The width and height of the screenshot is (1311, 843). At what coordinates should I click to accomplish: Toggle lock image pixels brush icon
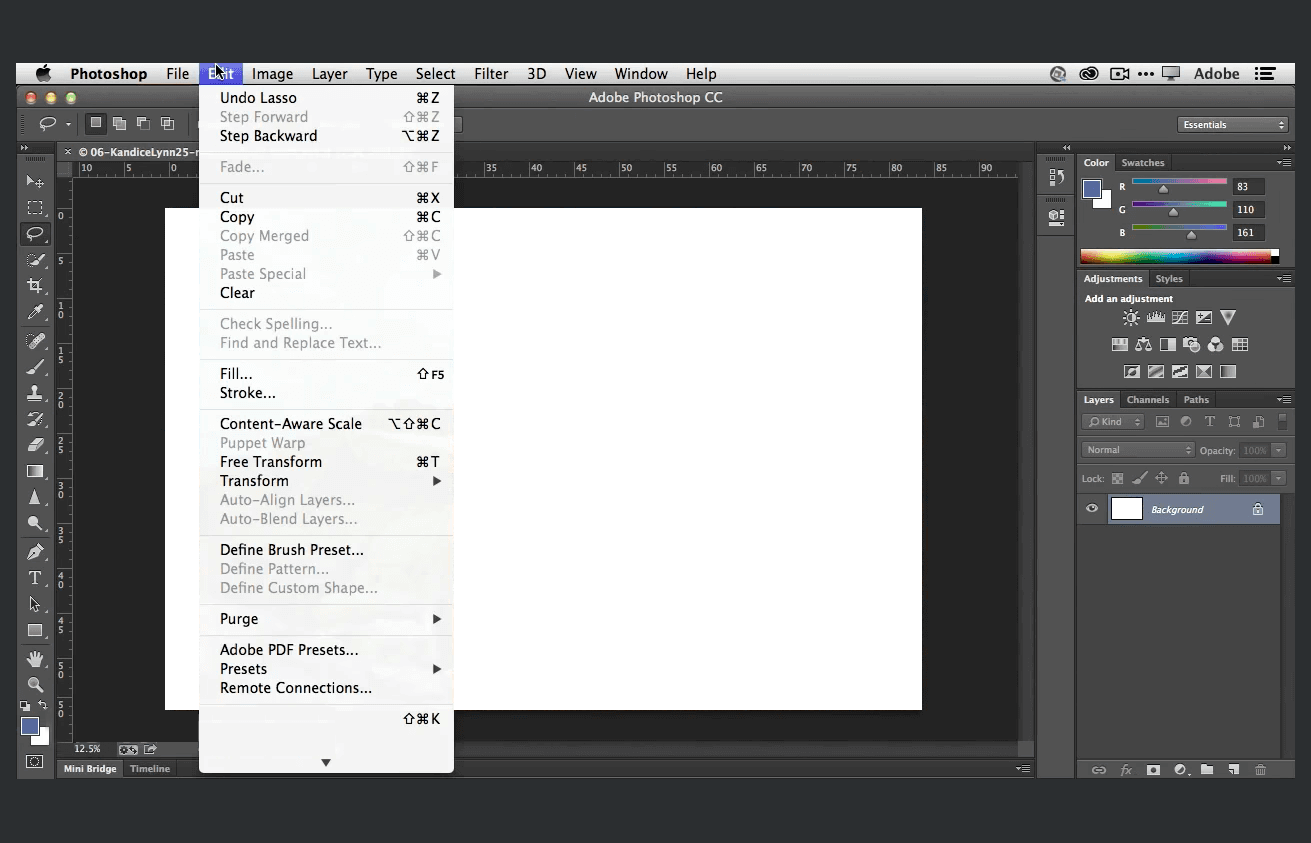click(1140, 479)
